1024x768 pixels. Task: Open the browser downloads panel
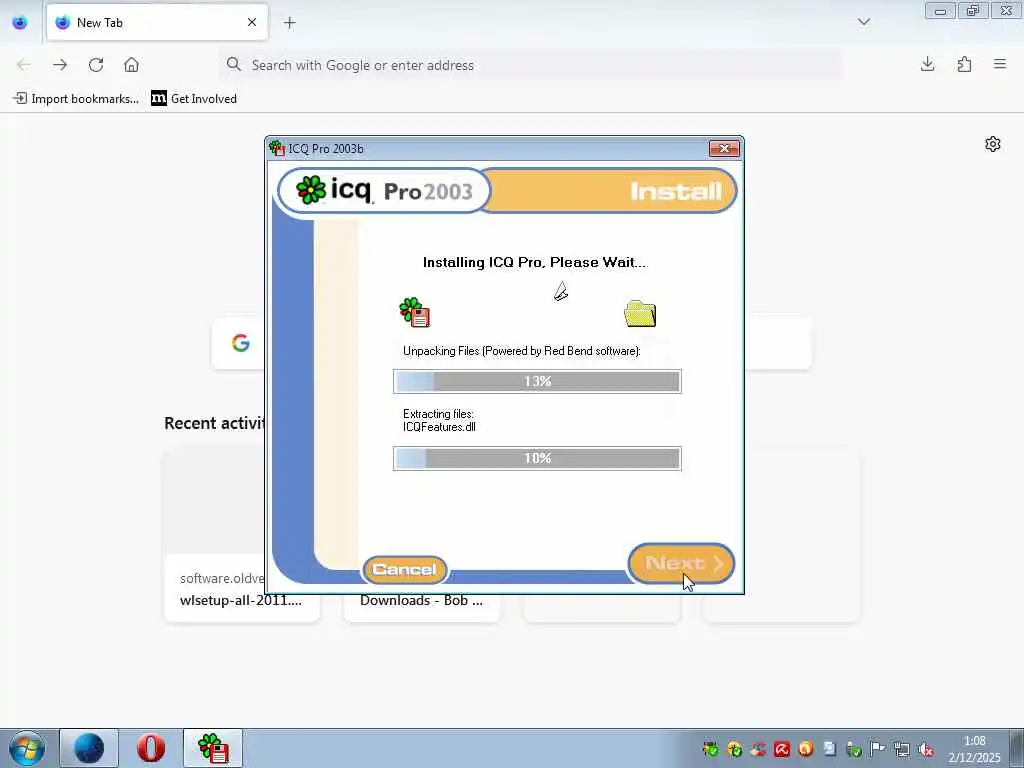click(927, 64)
